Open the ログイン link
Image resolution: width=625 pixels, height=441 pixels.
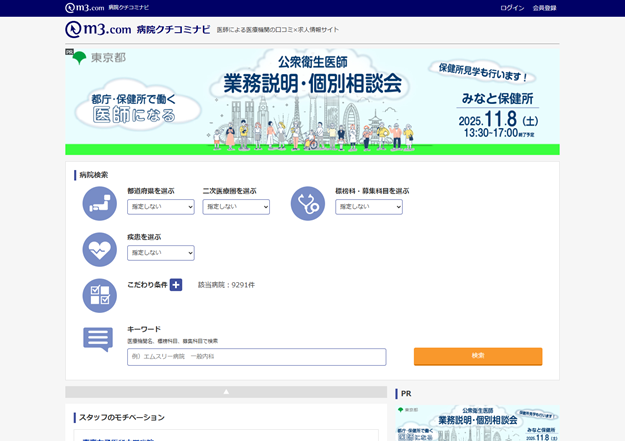[512, 8]
